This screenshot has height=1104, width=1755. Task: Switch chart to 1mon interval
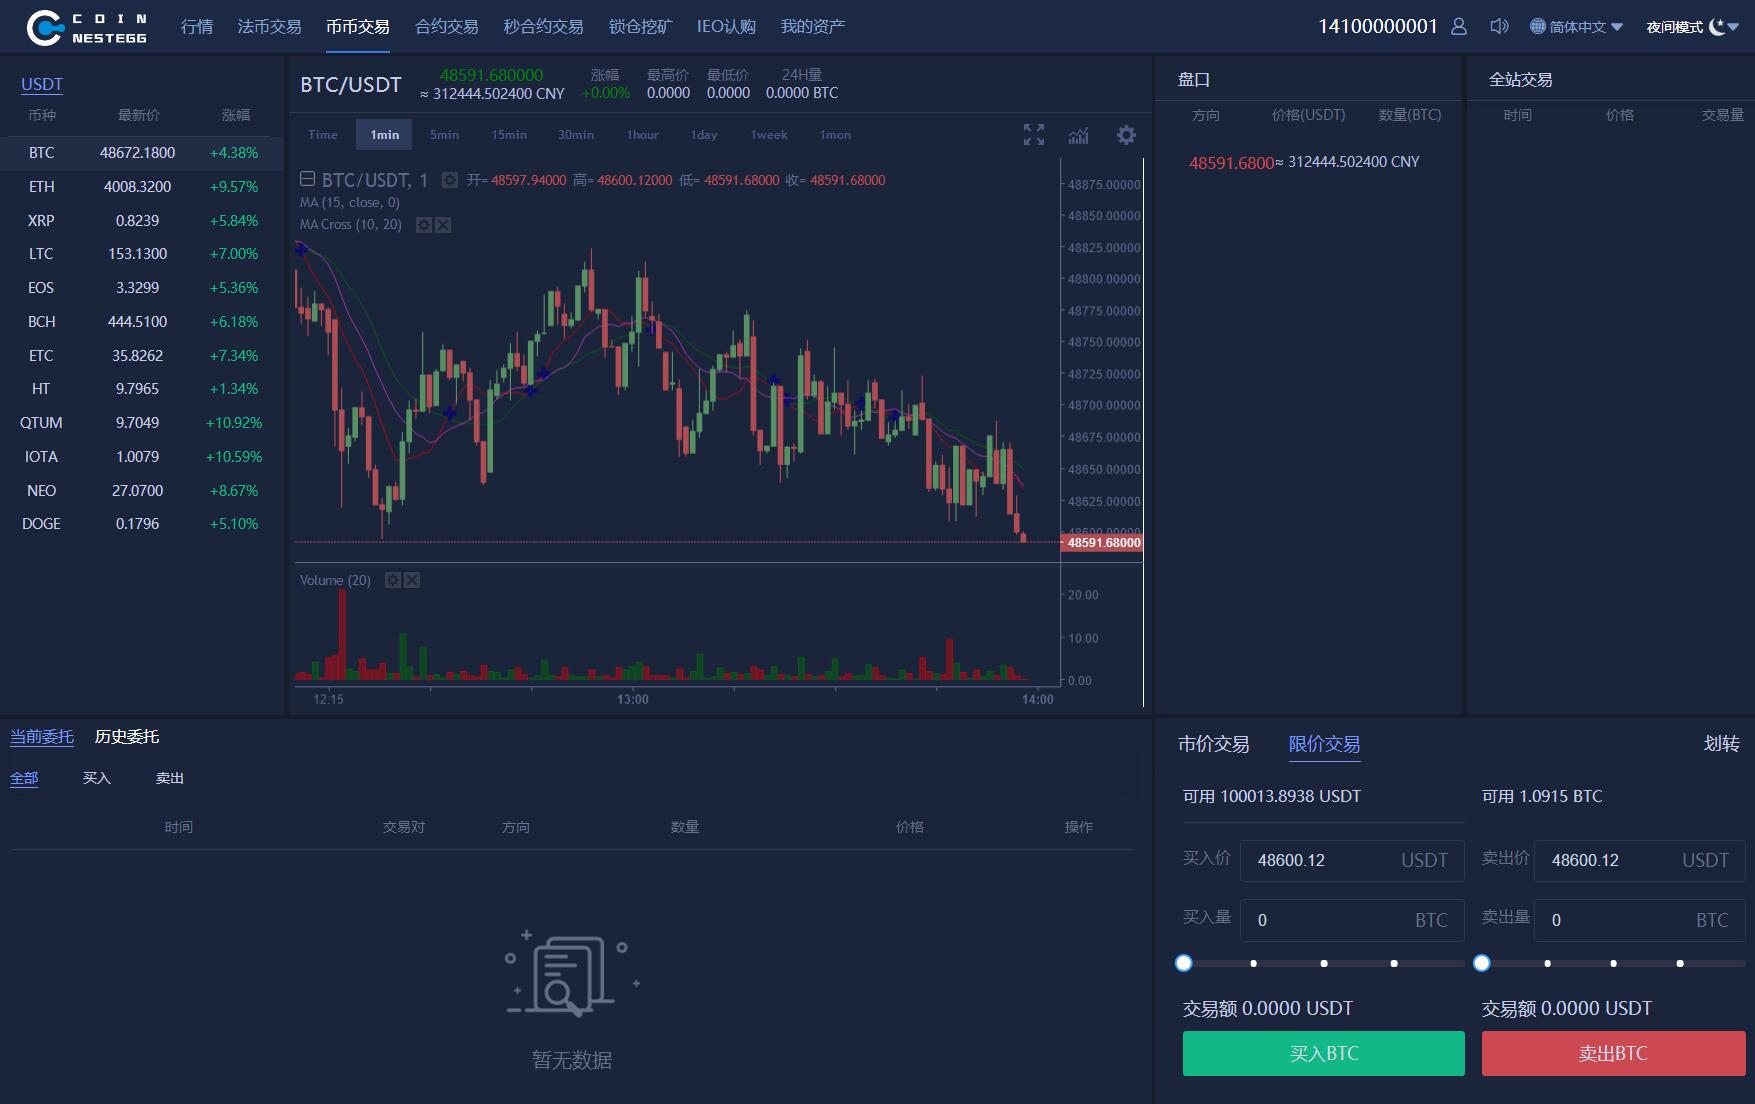[836, 135]
